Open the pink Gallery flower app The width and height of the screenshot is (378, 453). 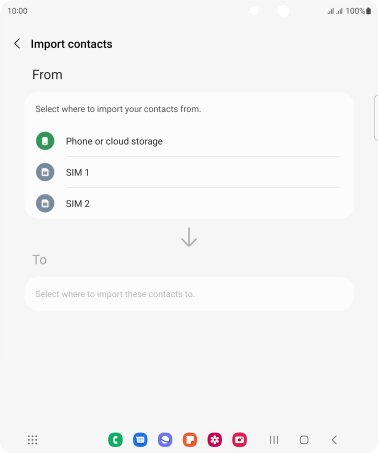pos(215,440)
